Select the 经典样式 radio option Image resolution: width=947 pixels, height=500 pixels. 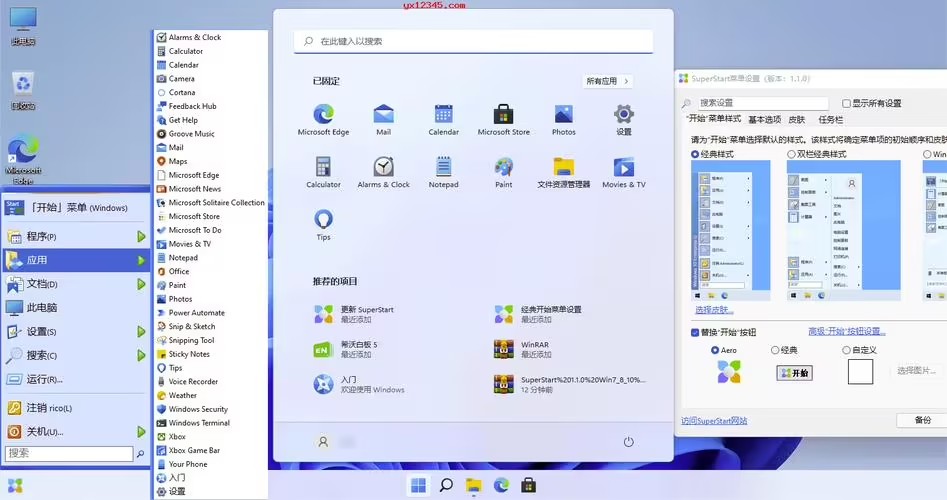click(695, 155)
